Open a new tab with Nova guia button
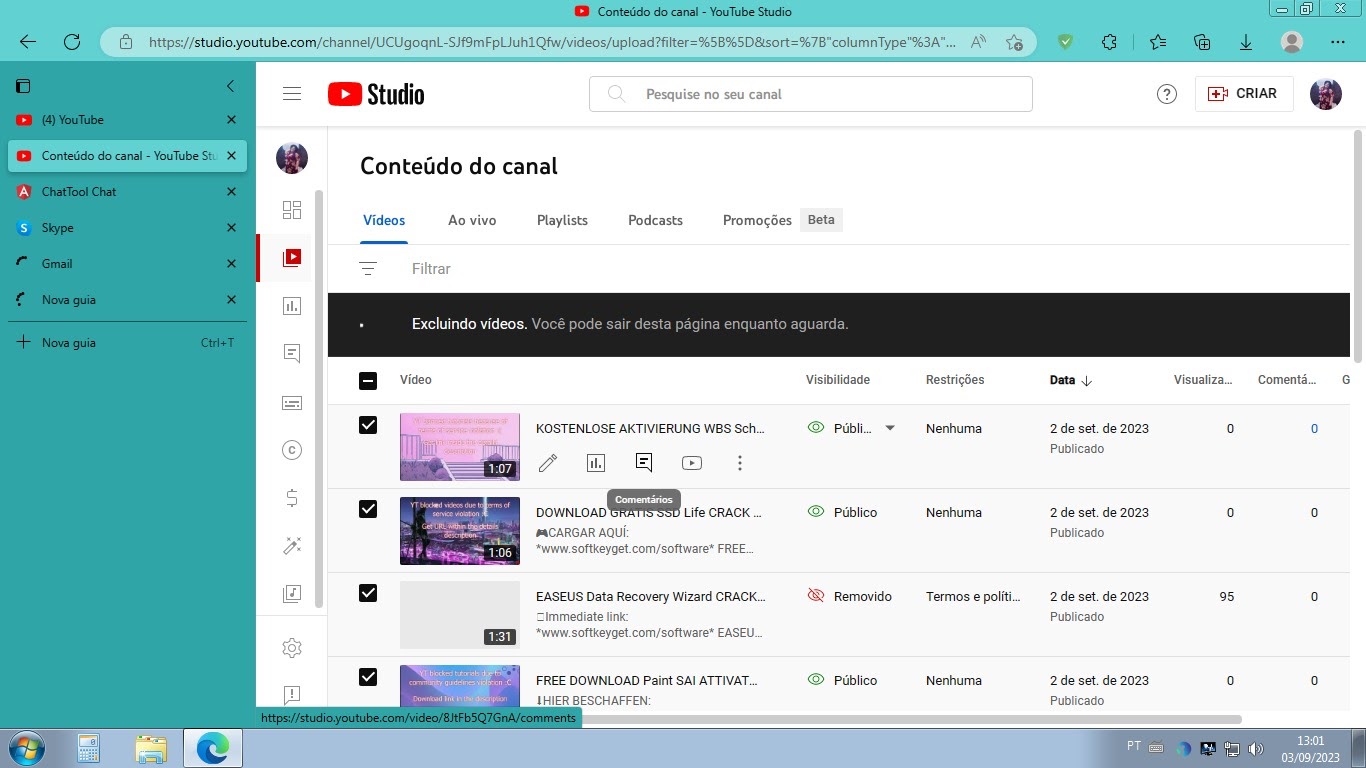The height and width of the screenshot is (768, 1366). [127, 343]
